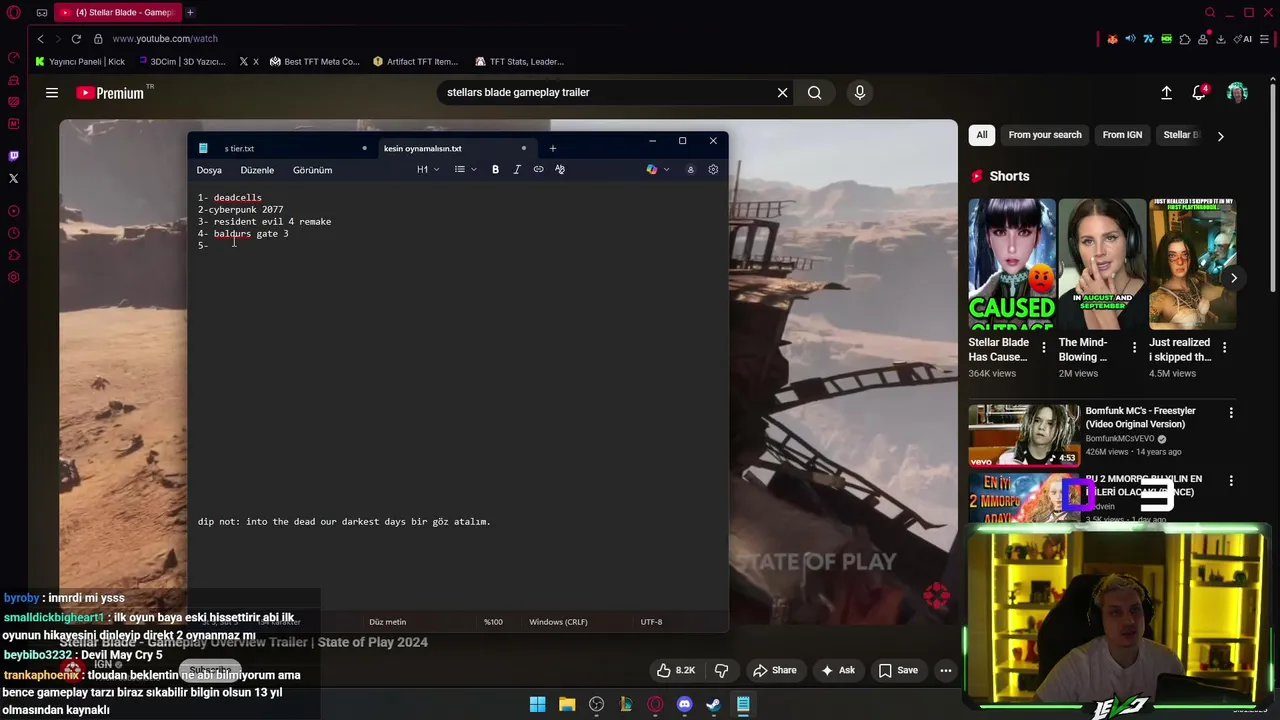Image resolution: width=1280 pixels, height=720 pixels.
Task: Click YouTube Premium logo
Action: [x=110, y=93]
